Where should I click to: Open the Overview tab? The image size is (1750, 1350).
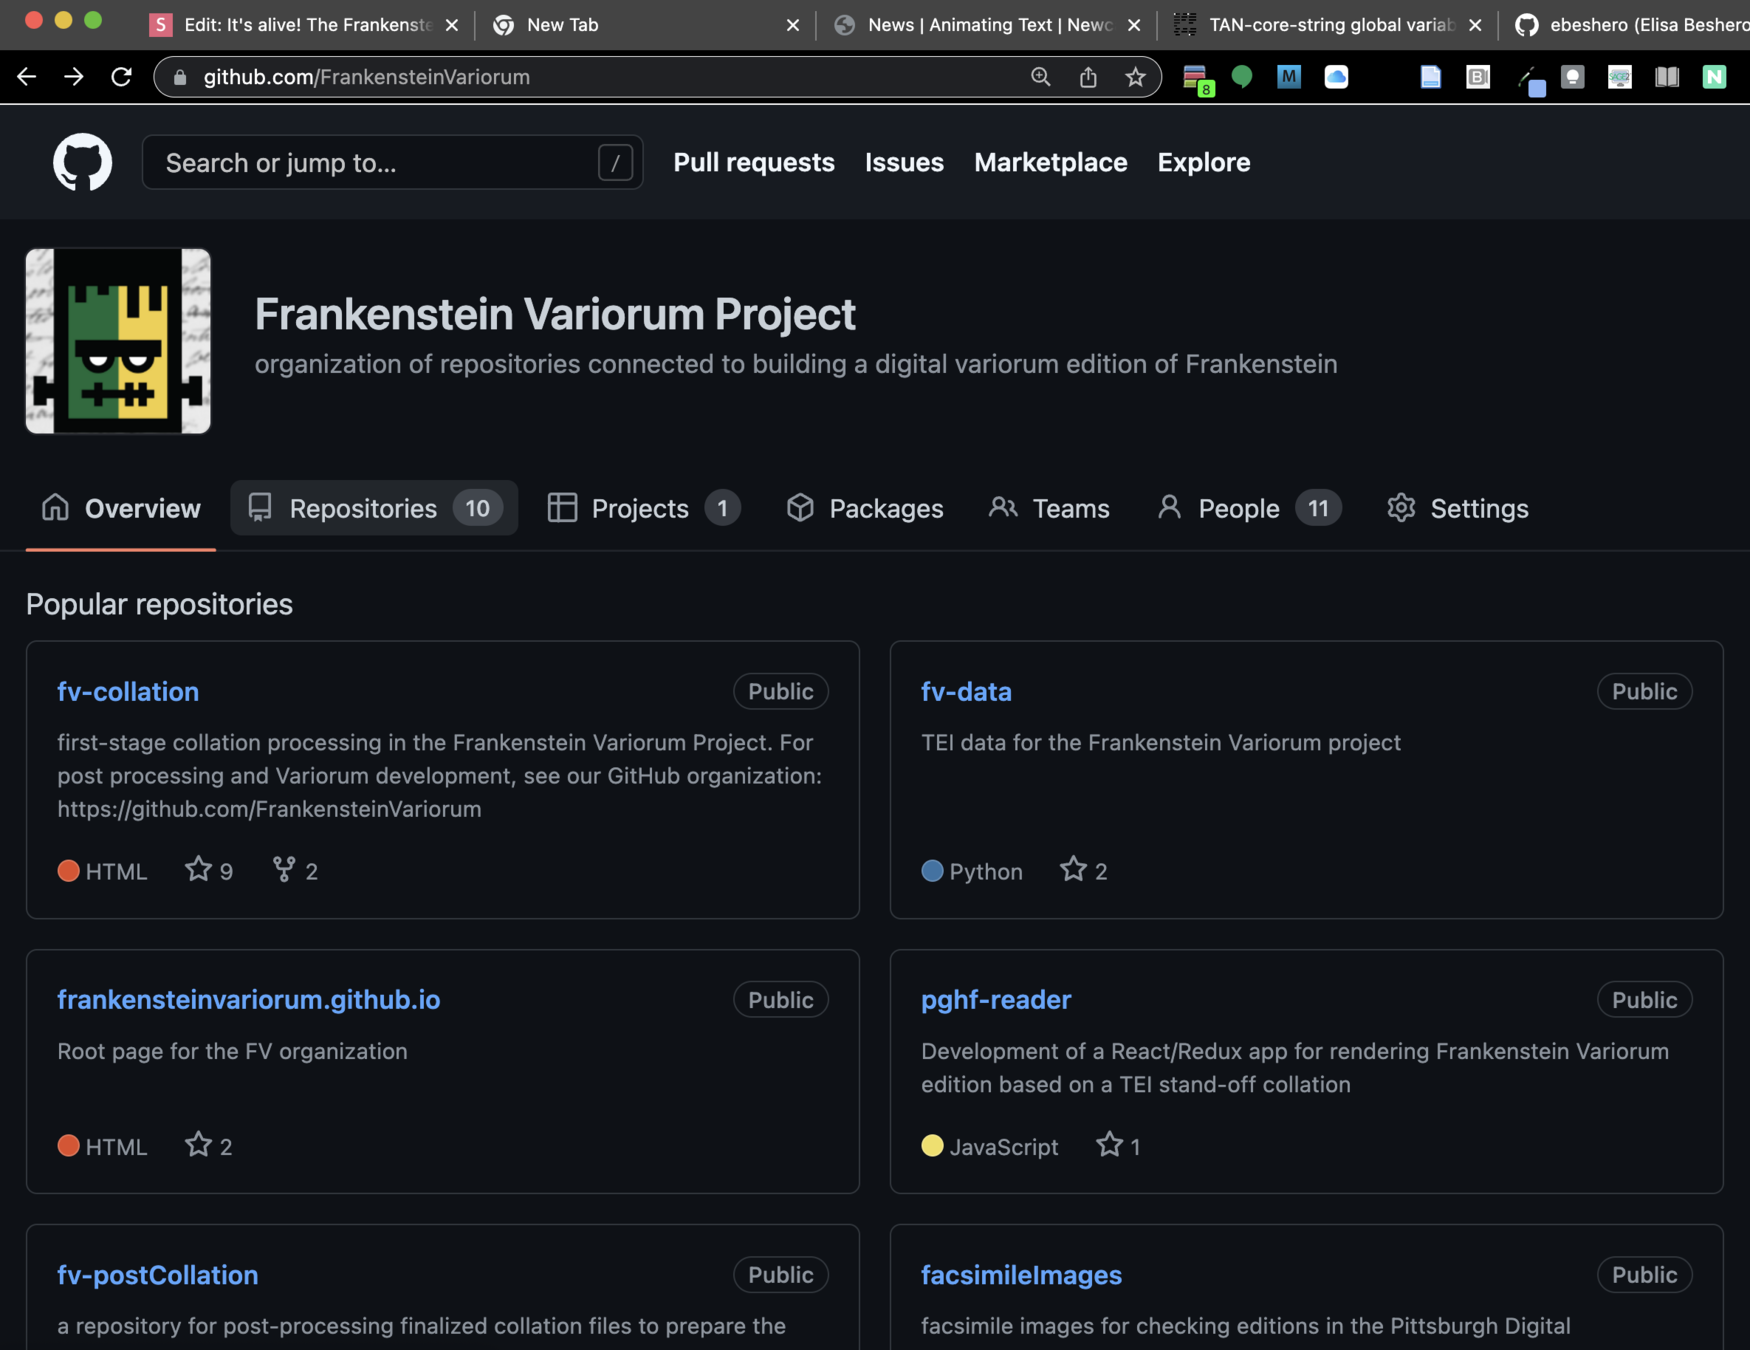pos(121,508)
